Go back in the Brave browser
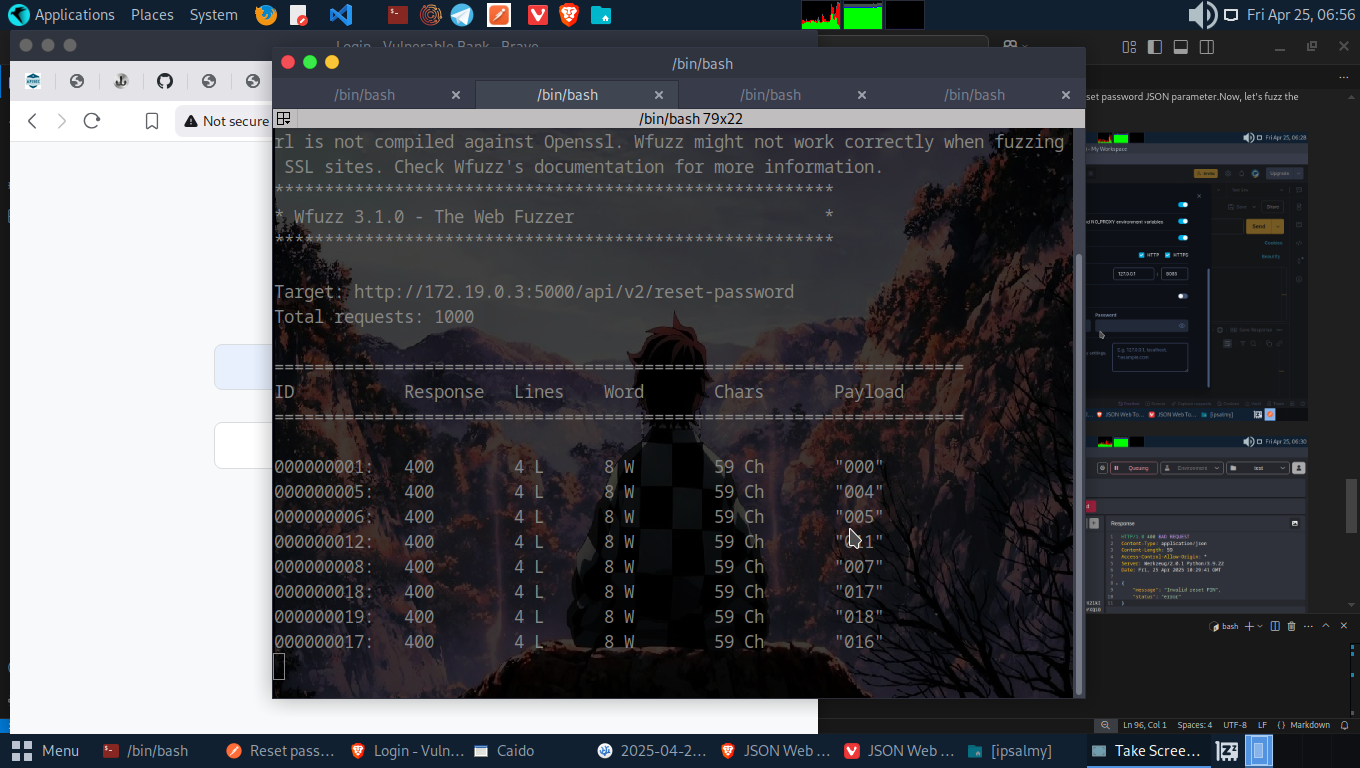 pyautogui.click(x=32, y=121)
